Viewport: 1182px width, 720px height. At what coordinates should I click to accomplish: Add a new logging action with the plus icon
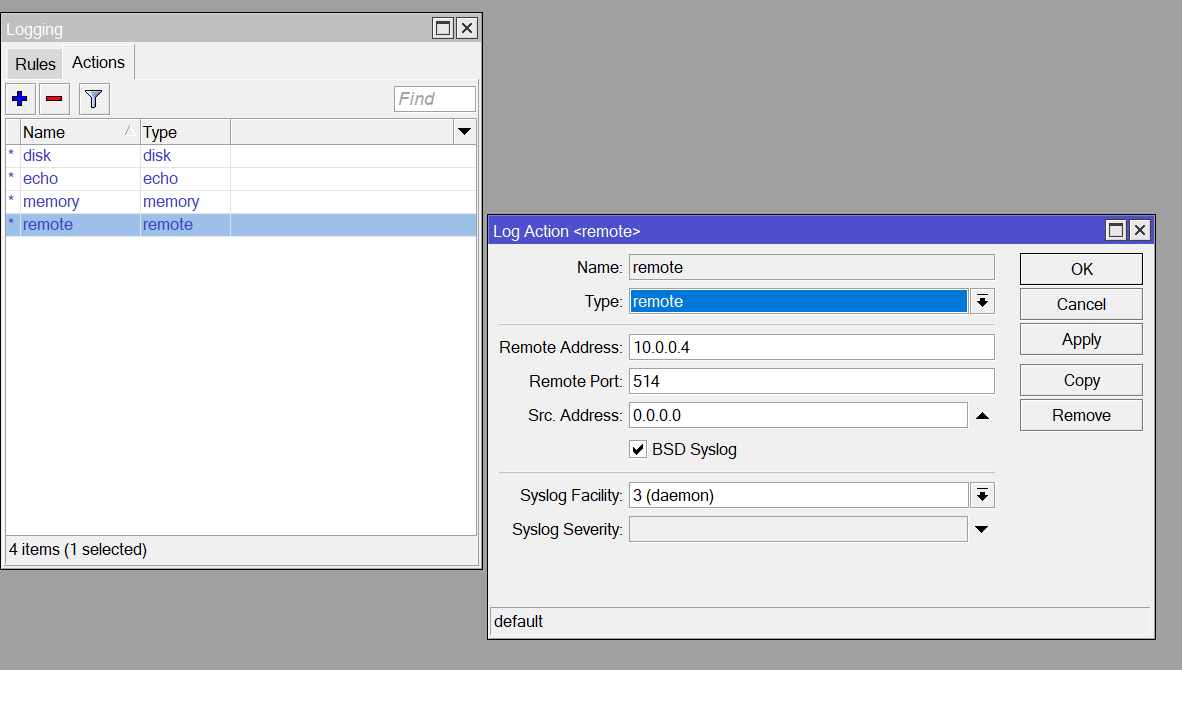(20, 98)
